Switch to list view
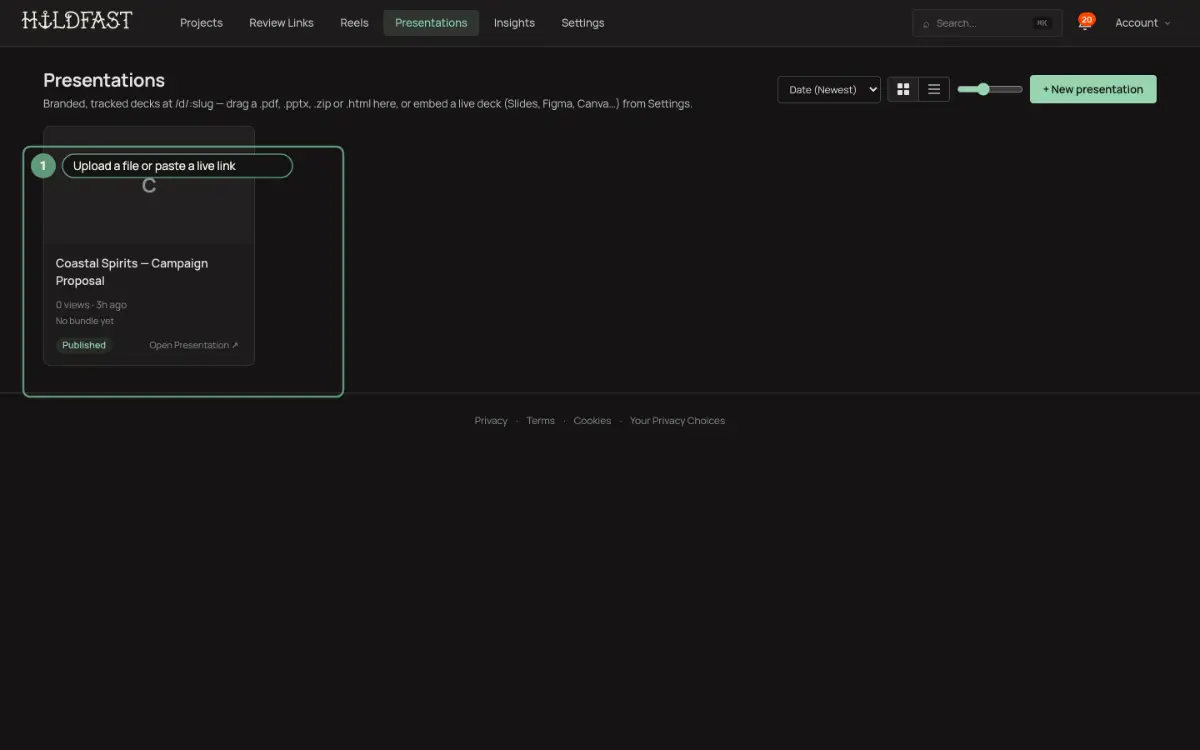This screenshot has width=1200, height=750. pyautogui.click(x=934, y=89)
